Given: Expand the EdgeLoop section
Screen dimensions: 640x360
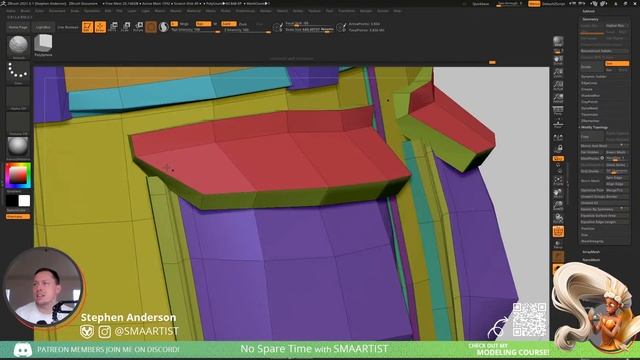Looking at the screenshot, I should 589,83.
